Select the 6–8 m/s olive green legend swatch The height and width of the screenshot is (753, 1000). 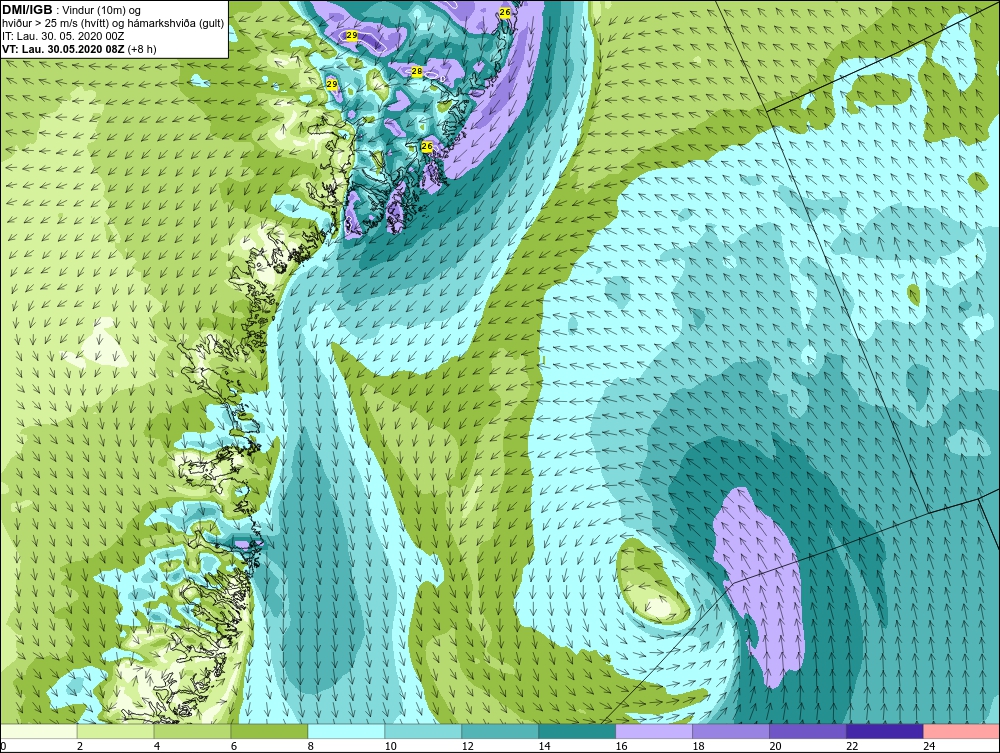[x=269, y=731]
